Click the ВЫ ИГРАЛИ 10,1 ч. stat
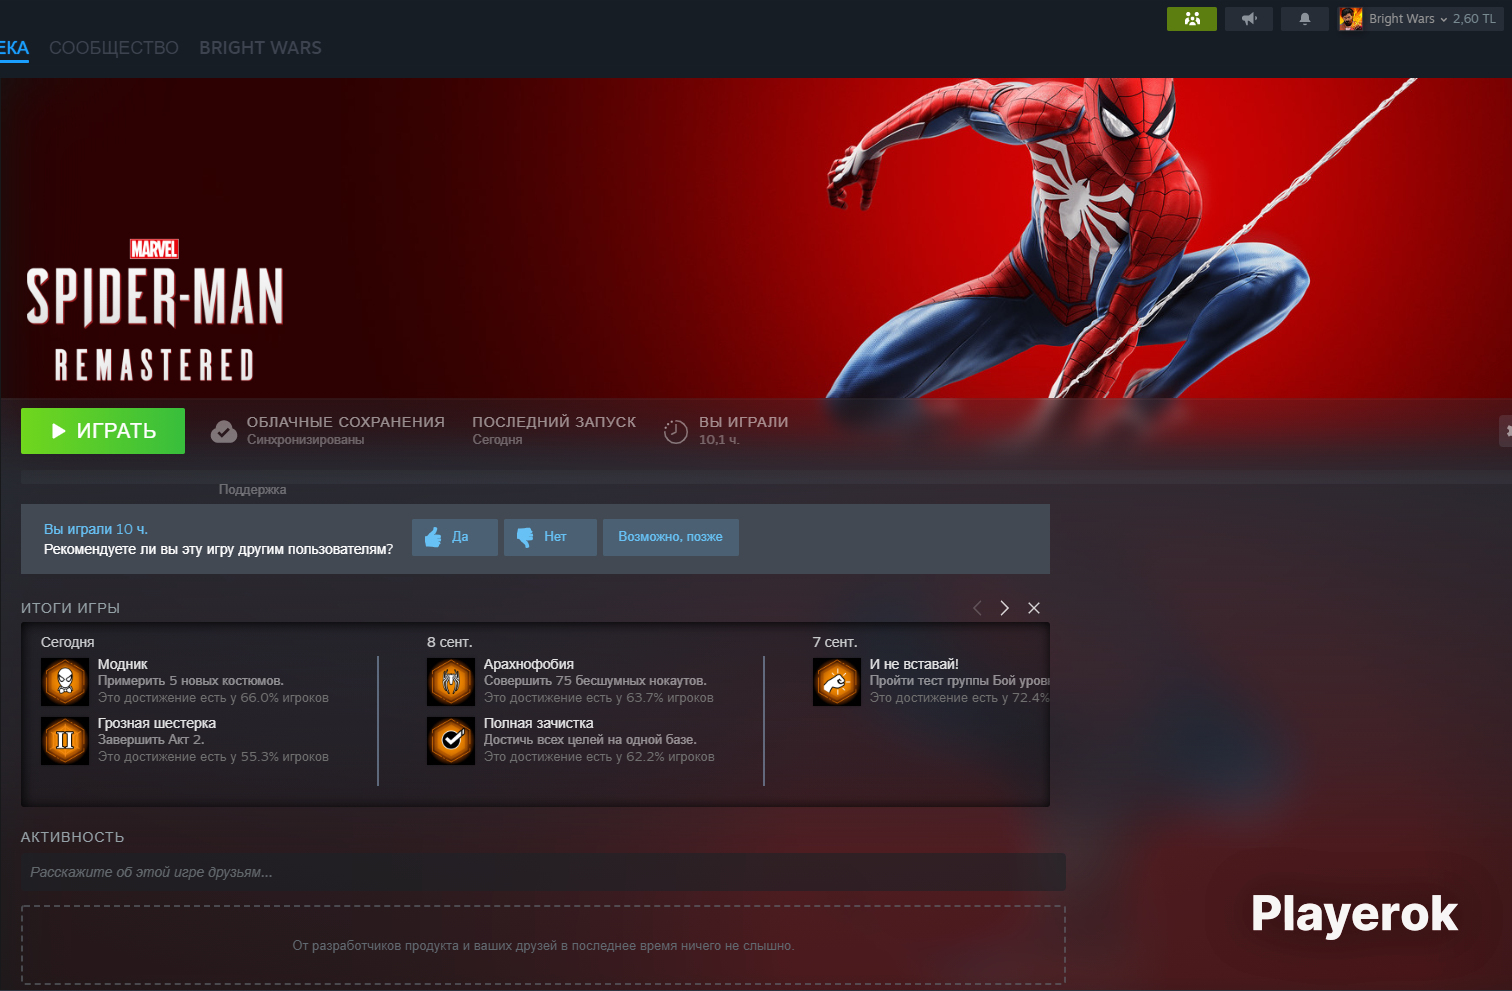Image resolution: width=1512 pixels, height=991 pixels. click(x=743, y=430)
